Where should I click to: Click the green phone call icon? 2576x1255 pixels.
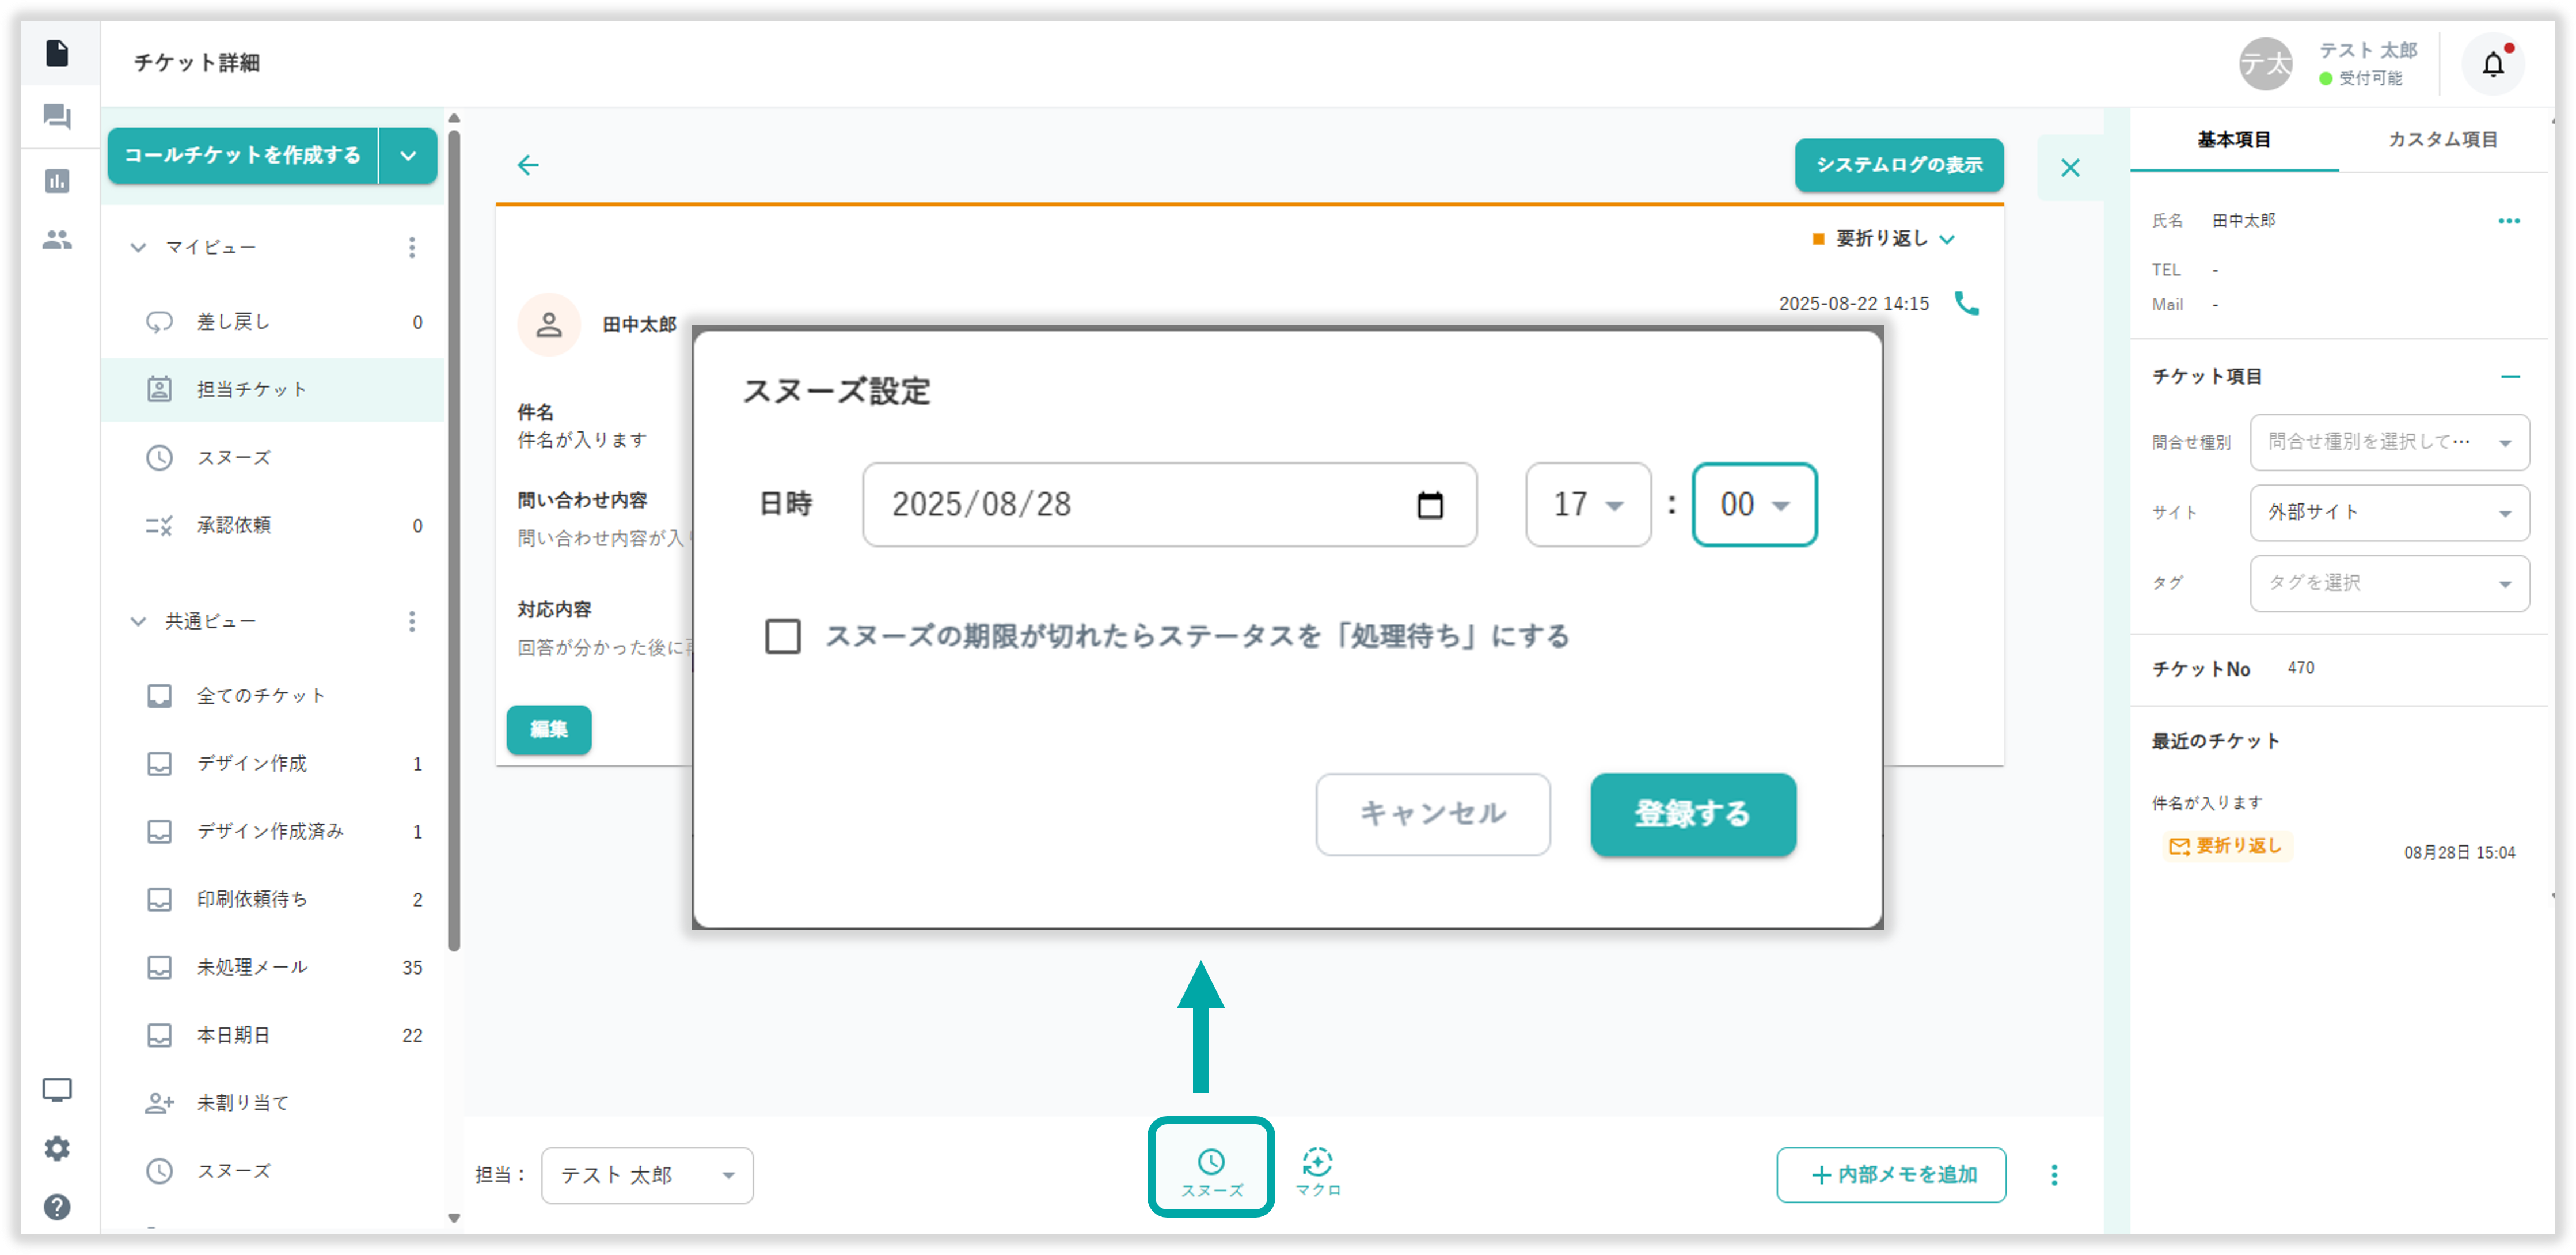pyautogui.click(x=1966, y=303)
